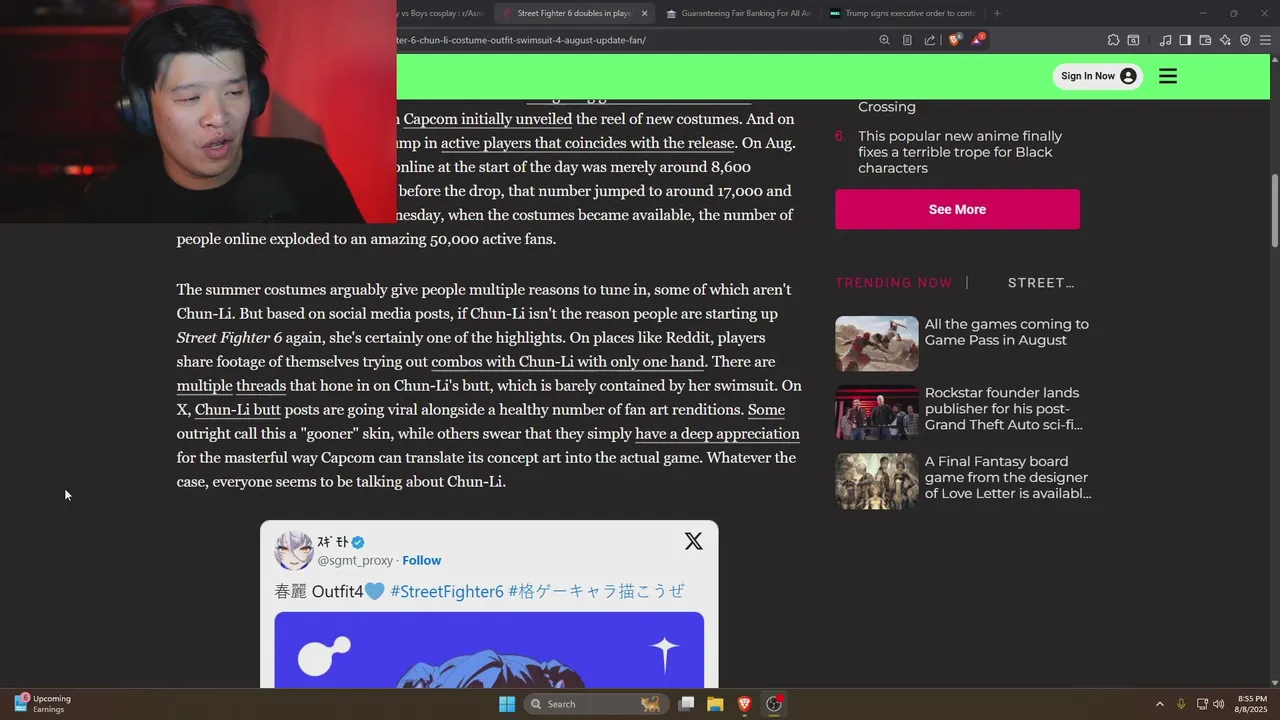1280x720 pixels.
Task: Open Windows Start menu
Action: pyautogui.click(x=507, y=704)
